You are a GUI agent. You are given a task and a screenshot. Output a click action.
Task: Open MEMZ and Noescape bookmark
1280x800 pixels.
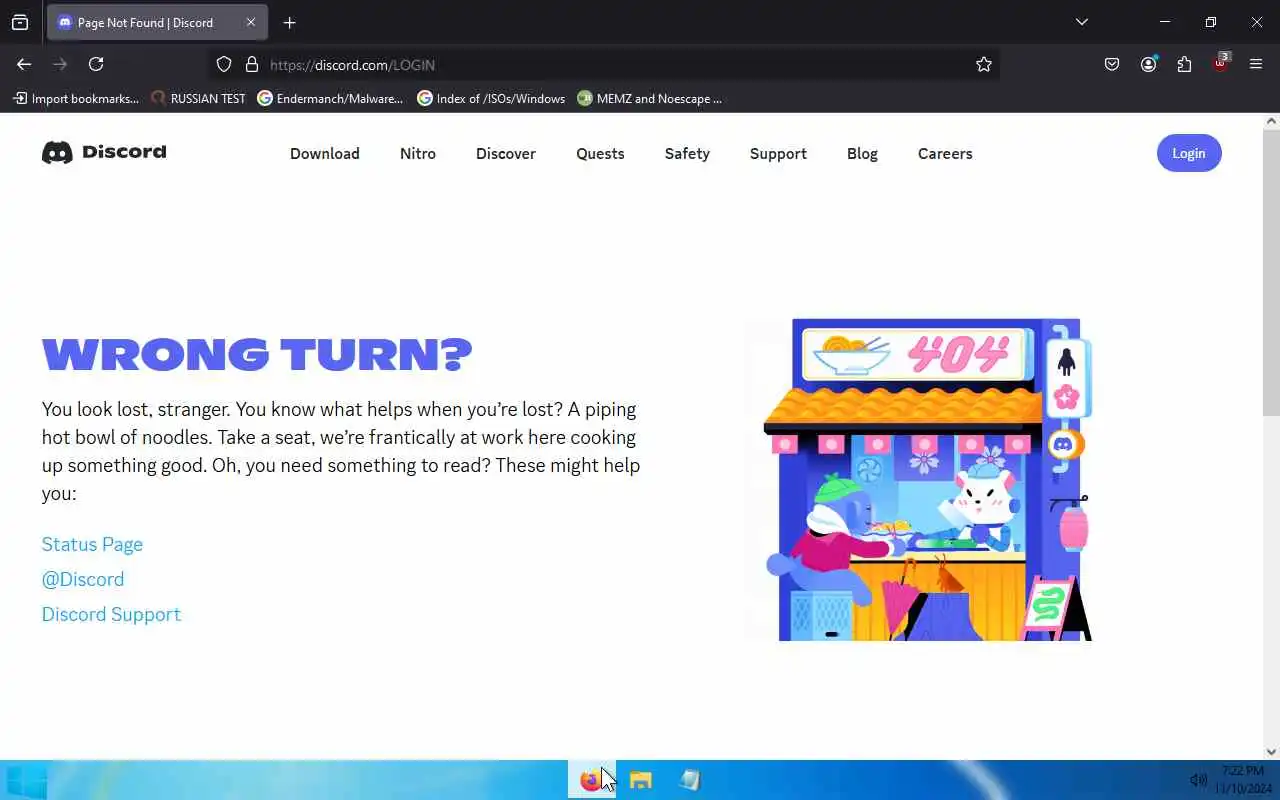650,98
